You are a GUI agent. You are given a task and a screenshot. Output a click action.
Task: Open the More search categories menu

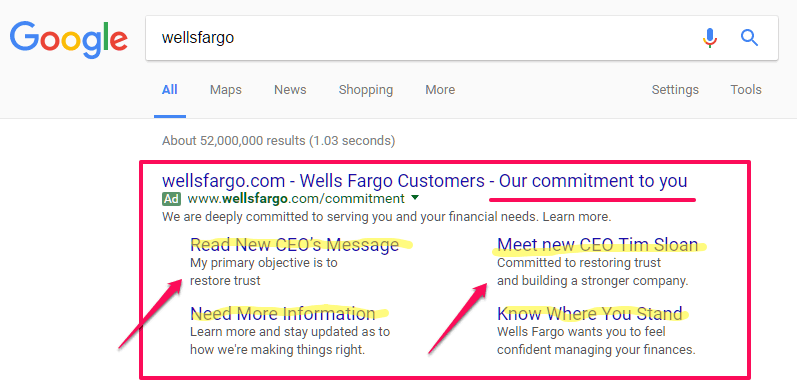(440, 90)
